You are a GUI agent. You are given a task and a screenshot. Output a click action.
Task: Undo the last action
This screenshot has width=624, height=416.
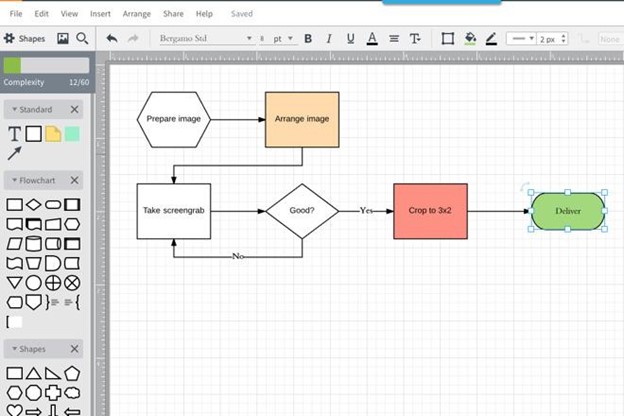pos(112,38)
